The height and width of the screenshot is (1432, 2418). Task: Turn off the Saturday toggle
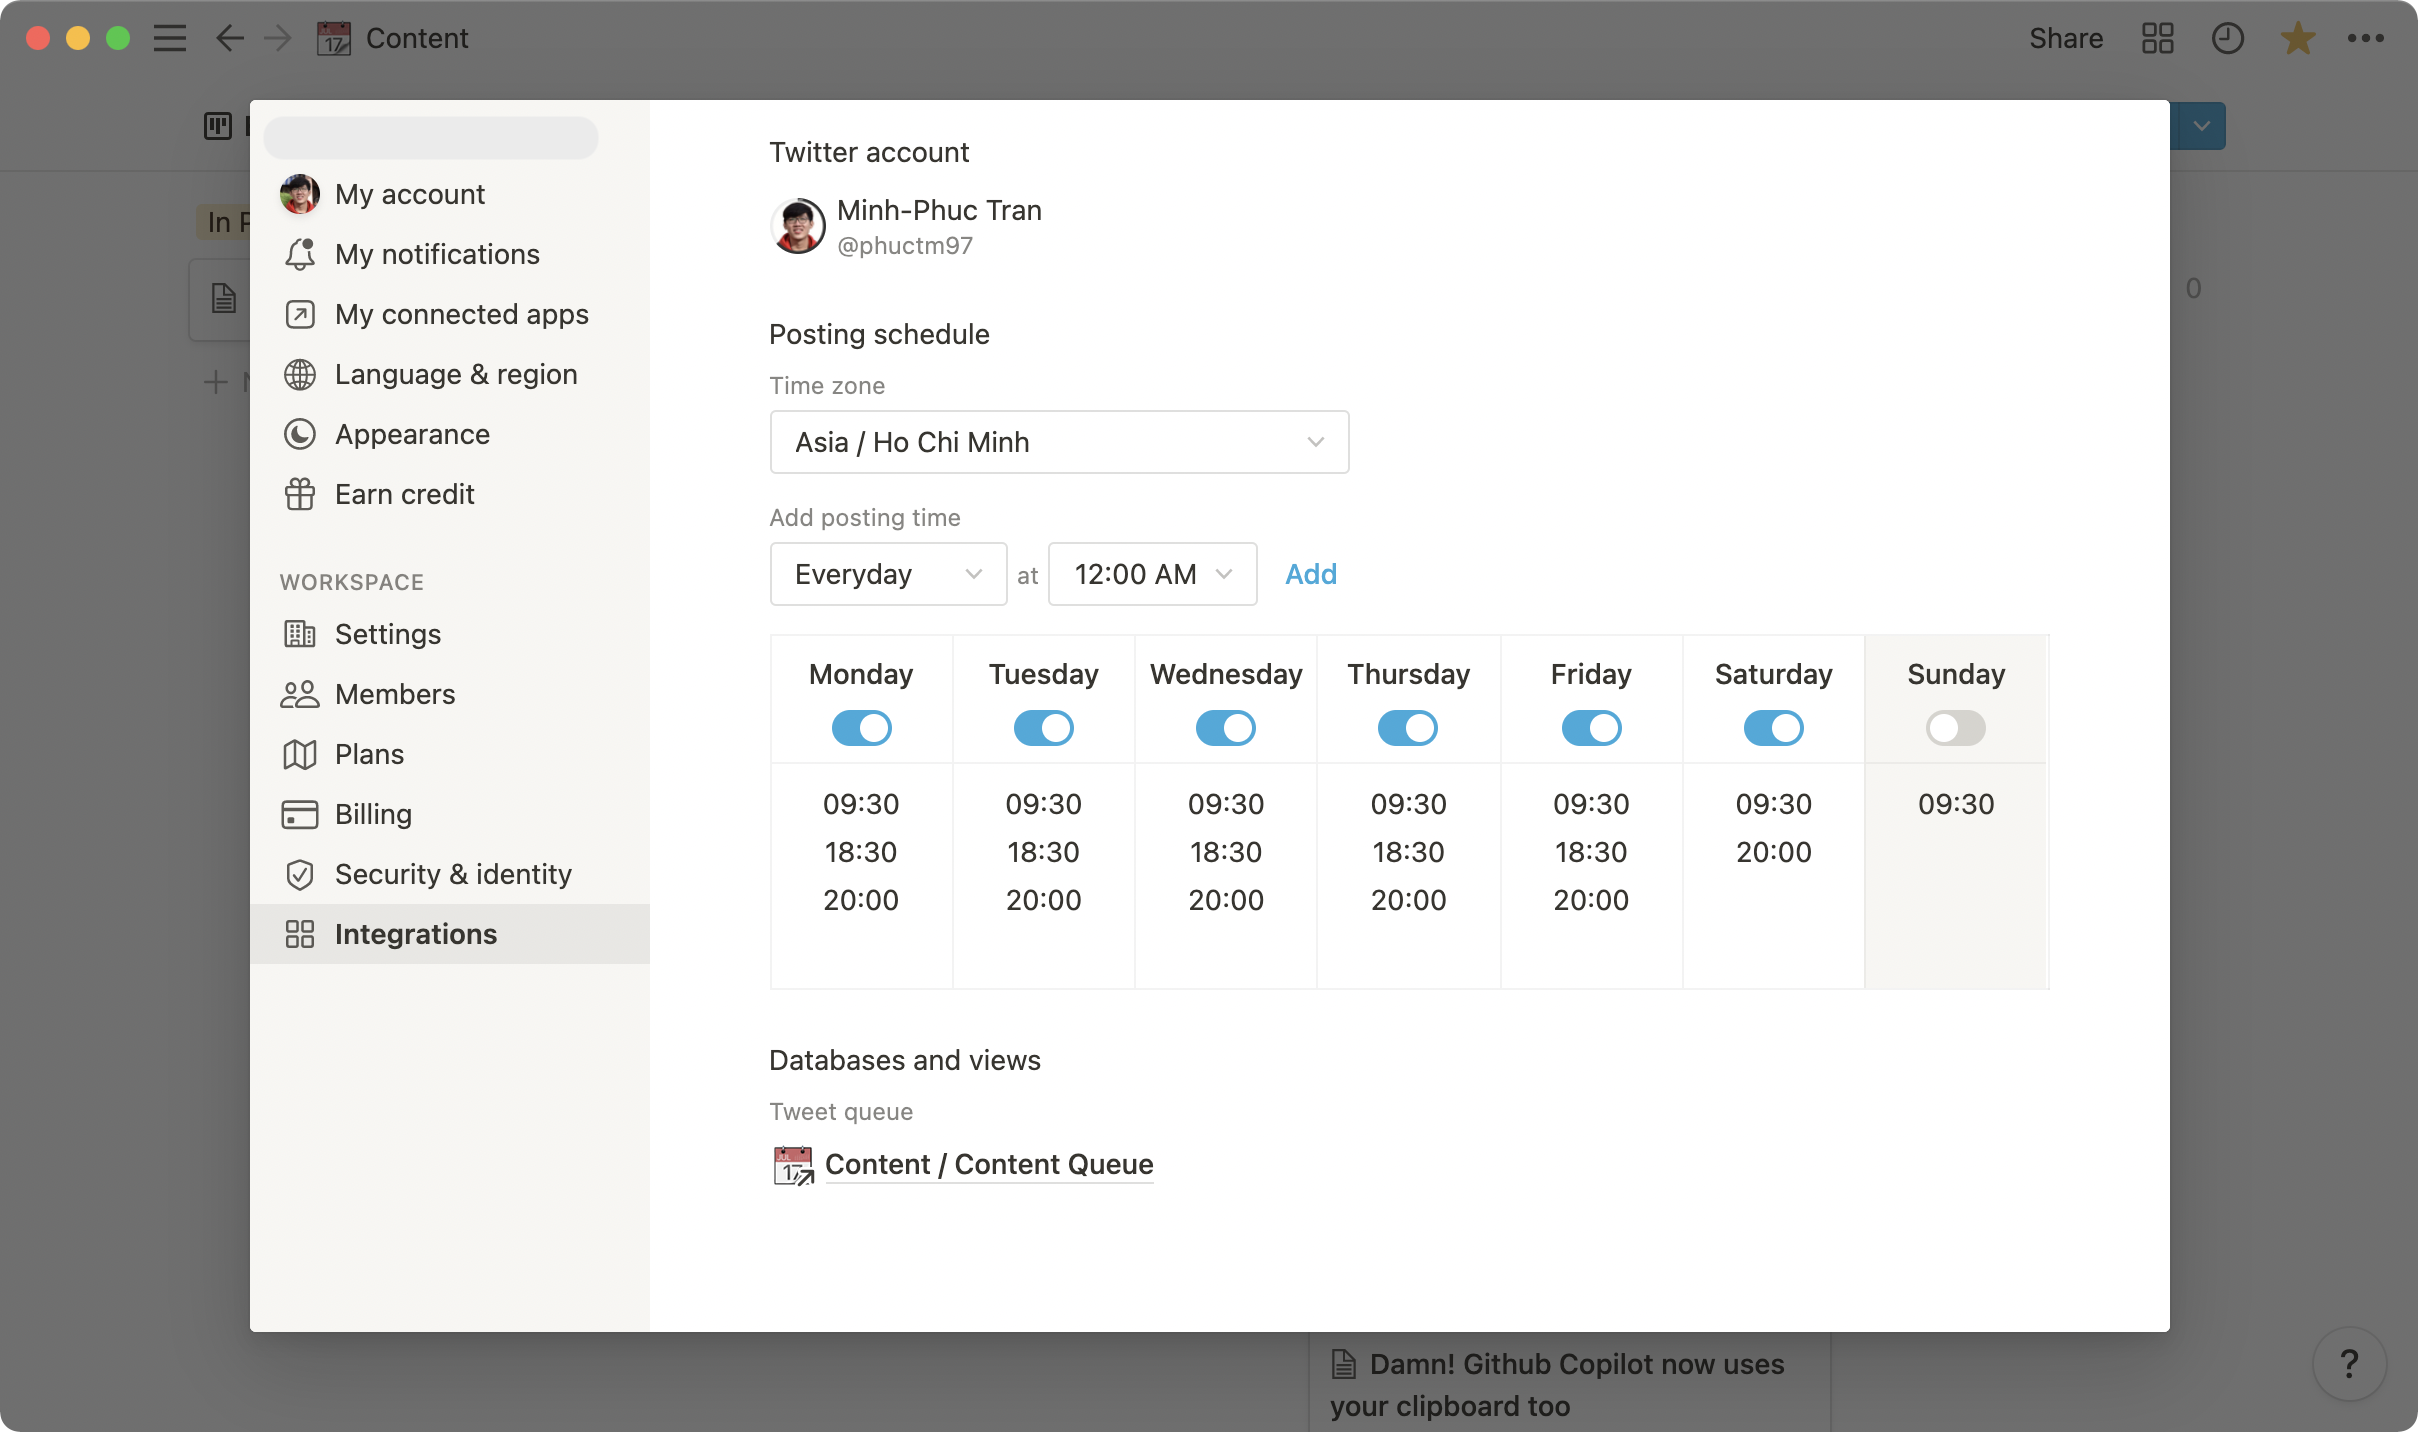point(1773,728)
